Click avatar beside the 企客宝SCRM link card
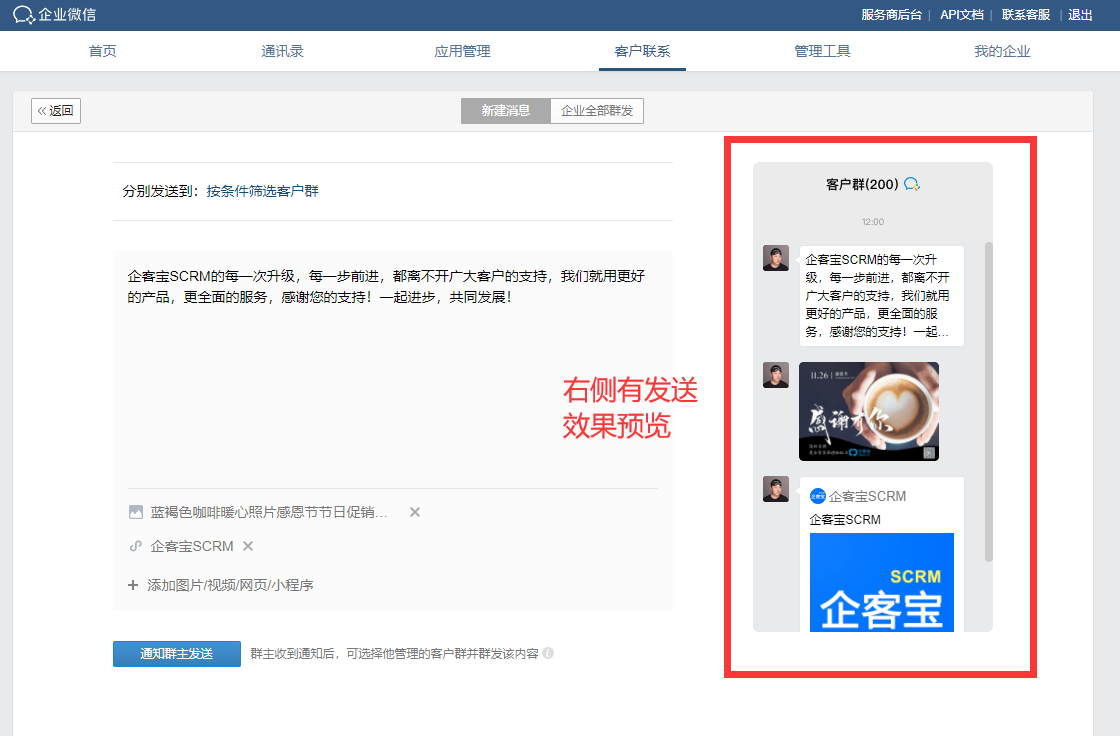Image resolution: width=1120 pixels, height=736 pixels. click(776, 489)
